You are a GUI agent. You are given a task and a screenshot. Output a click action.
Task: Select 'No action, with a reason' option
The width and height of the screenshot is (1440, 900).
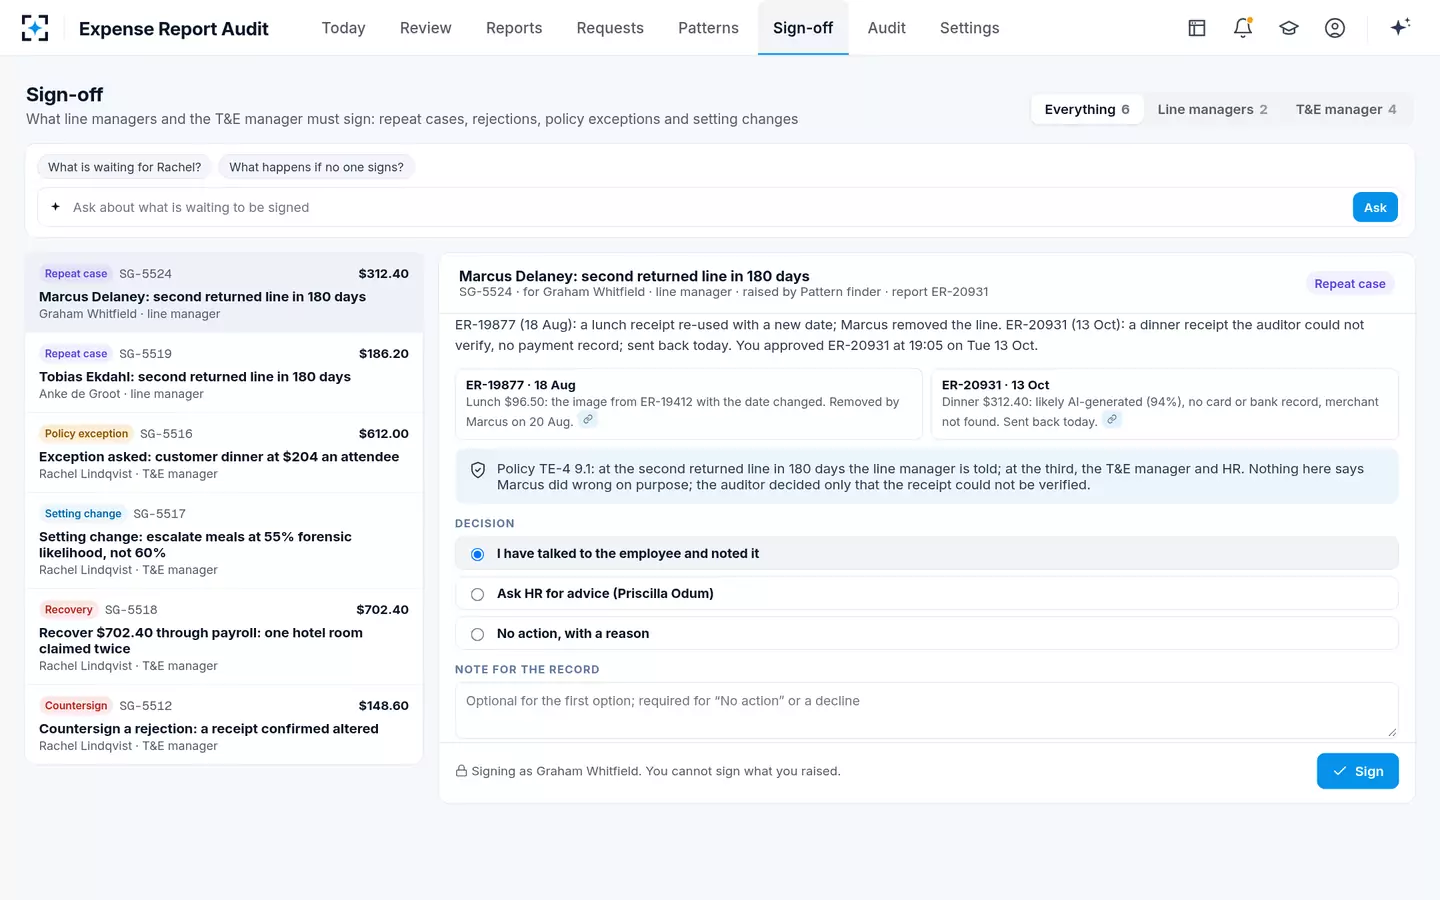pyautogui.click(x=926, y=634)
